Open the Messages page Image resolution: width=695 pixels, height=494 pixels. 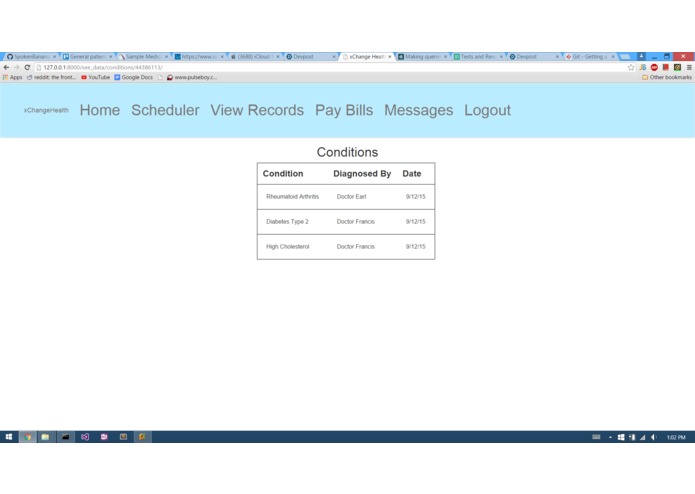418,110
